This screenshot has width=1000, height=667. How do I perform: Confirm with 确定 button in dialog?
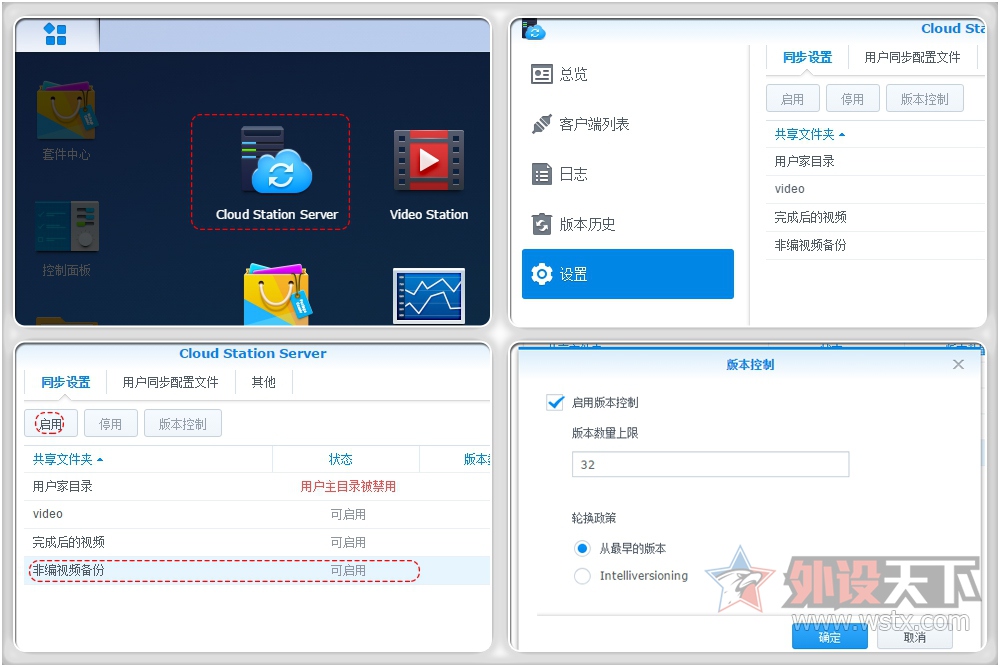pyautogui.click(x=830, y=636)
